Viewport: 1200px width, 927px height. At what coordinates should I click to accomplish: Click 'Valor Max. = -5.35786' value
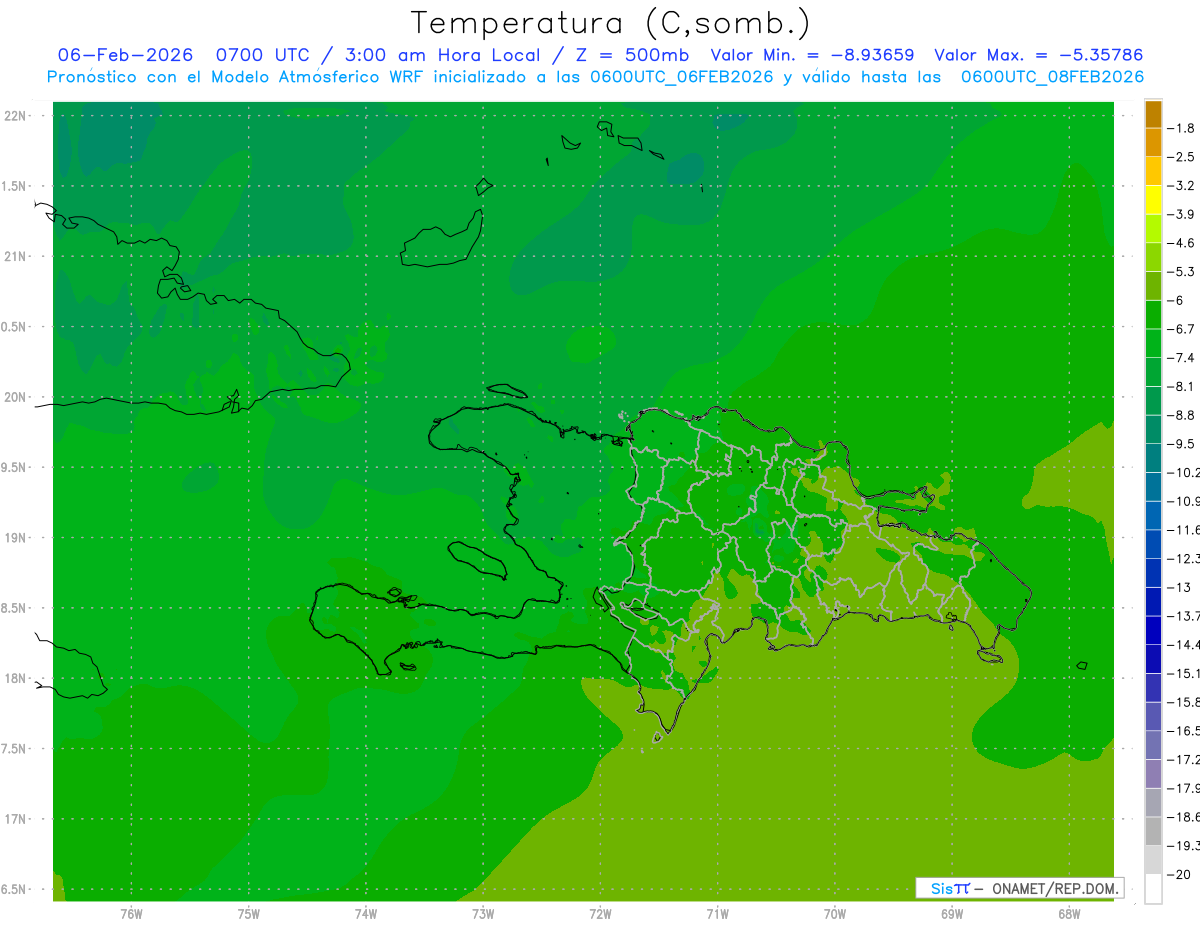[1038, 55]
